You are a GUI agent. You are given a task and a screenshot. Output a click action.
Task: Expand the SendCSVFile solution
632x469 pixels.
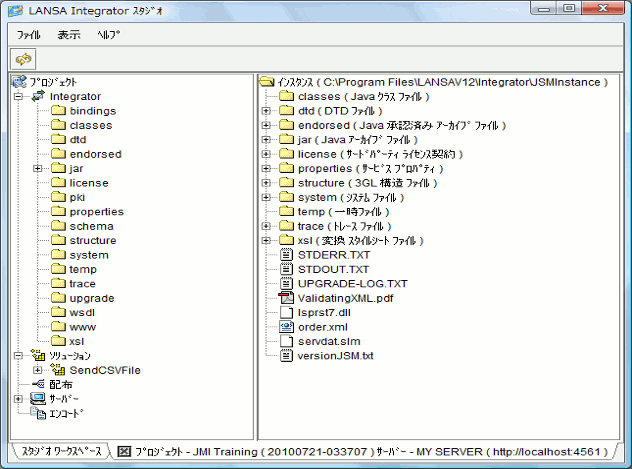click(x=37, y=370)
